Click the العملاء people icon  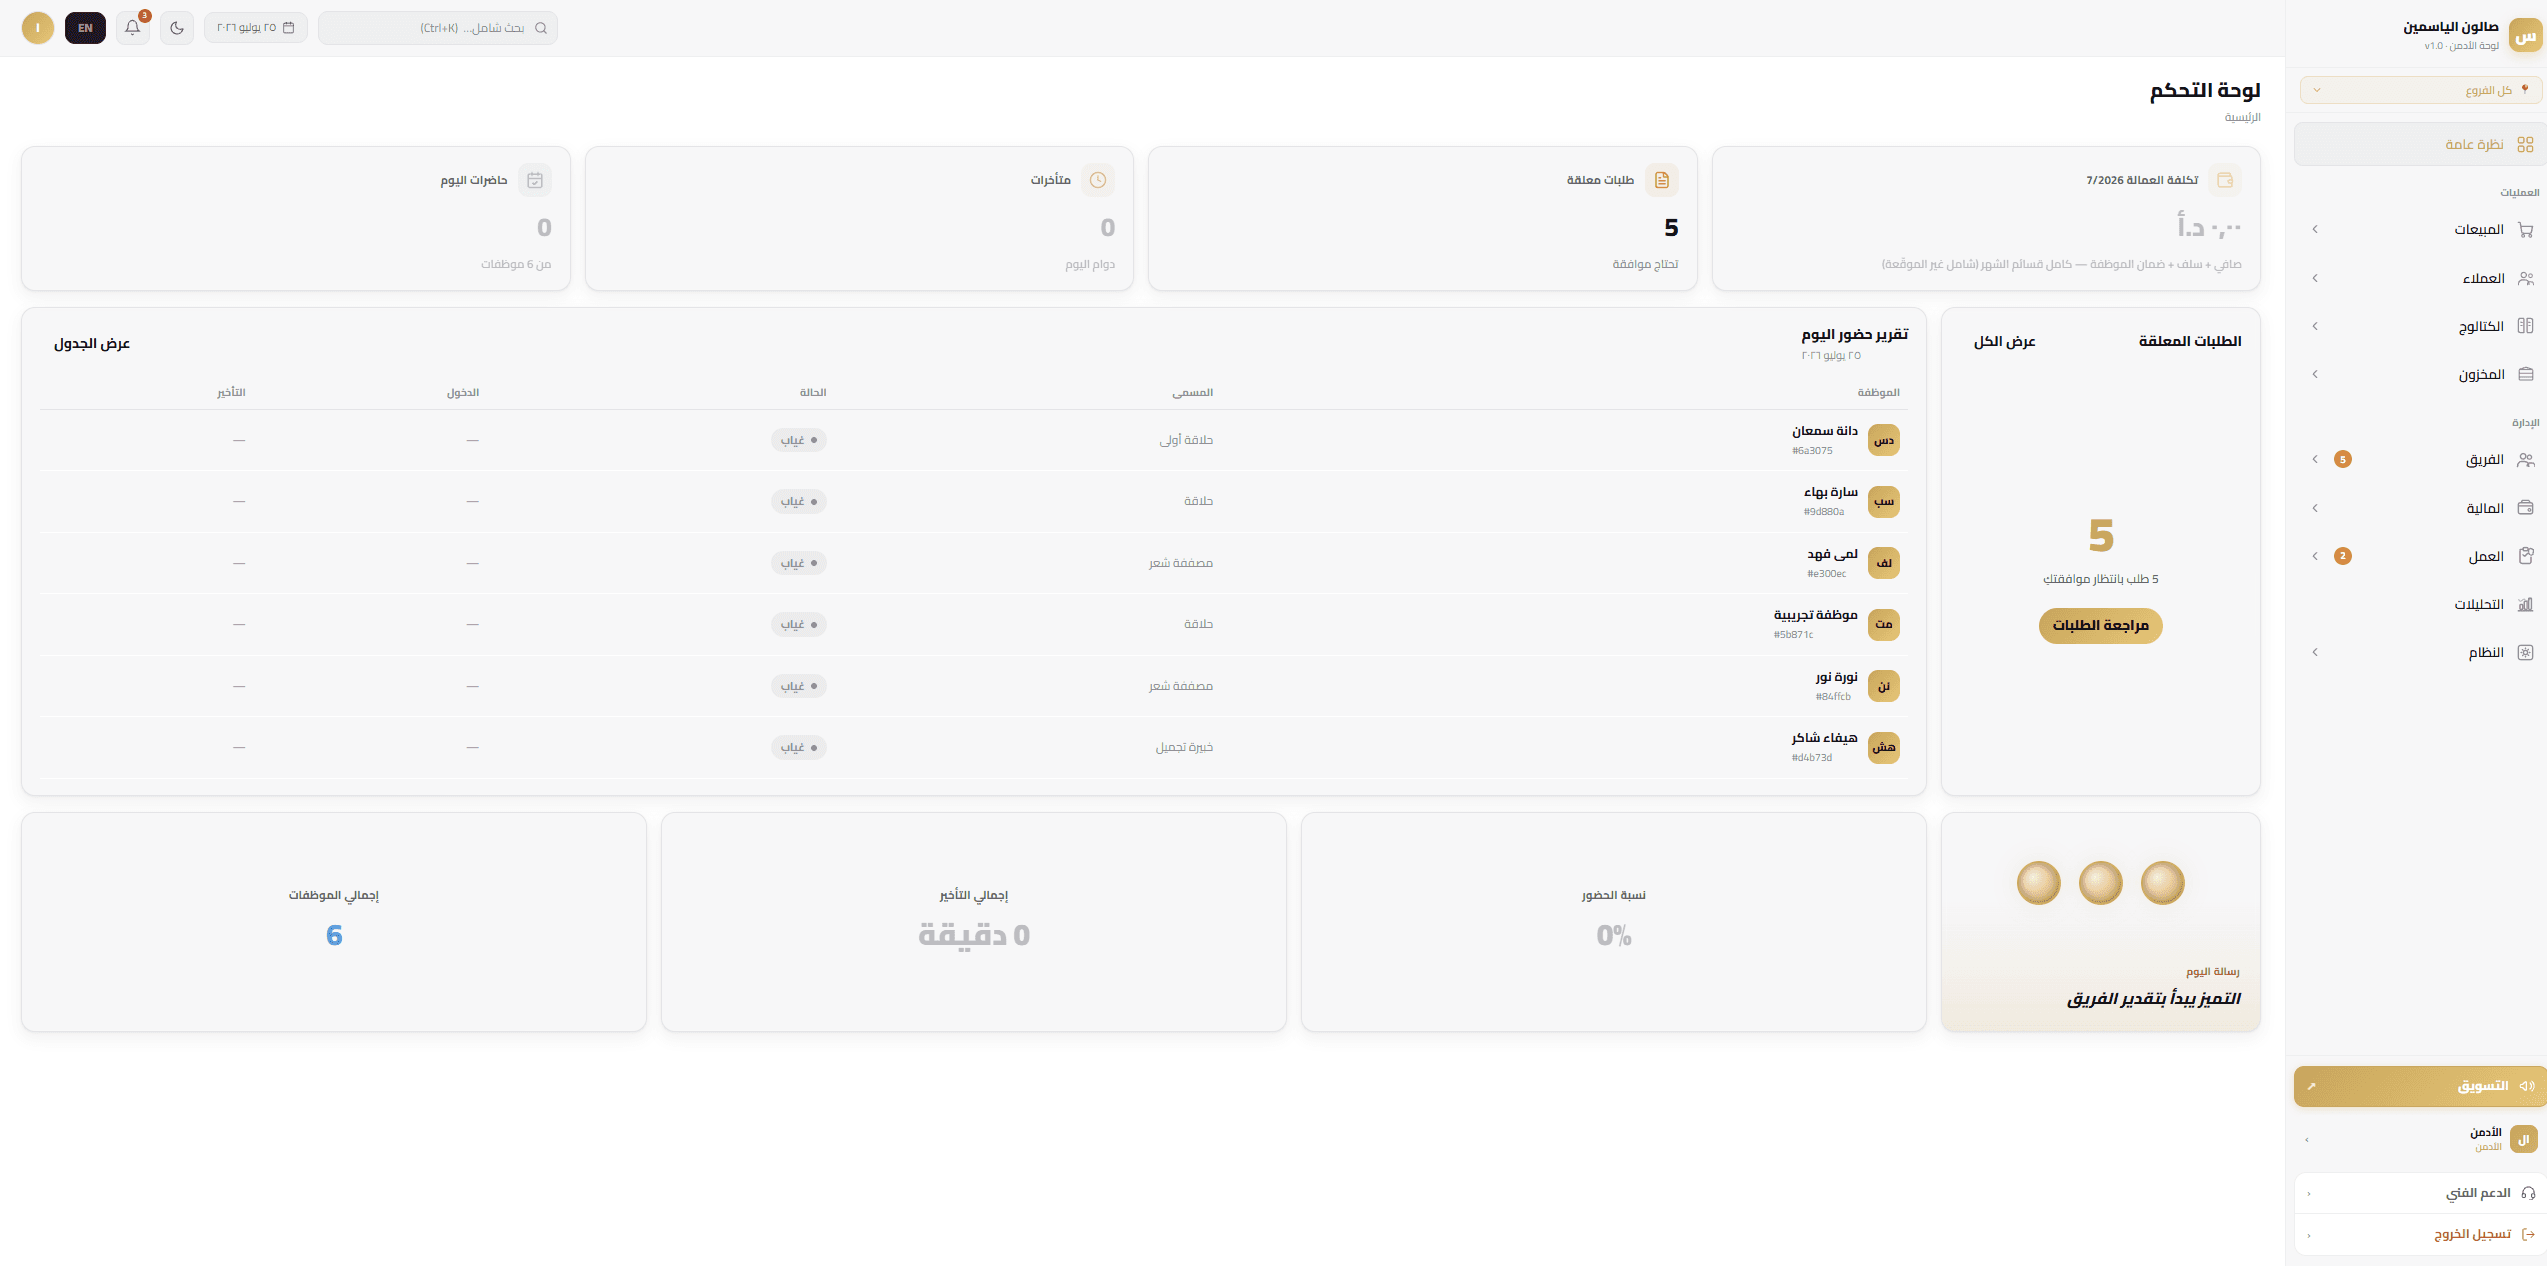[2525, 278]
